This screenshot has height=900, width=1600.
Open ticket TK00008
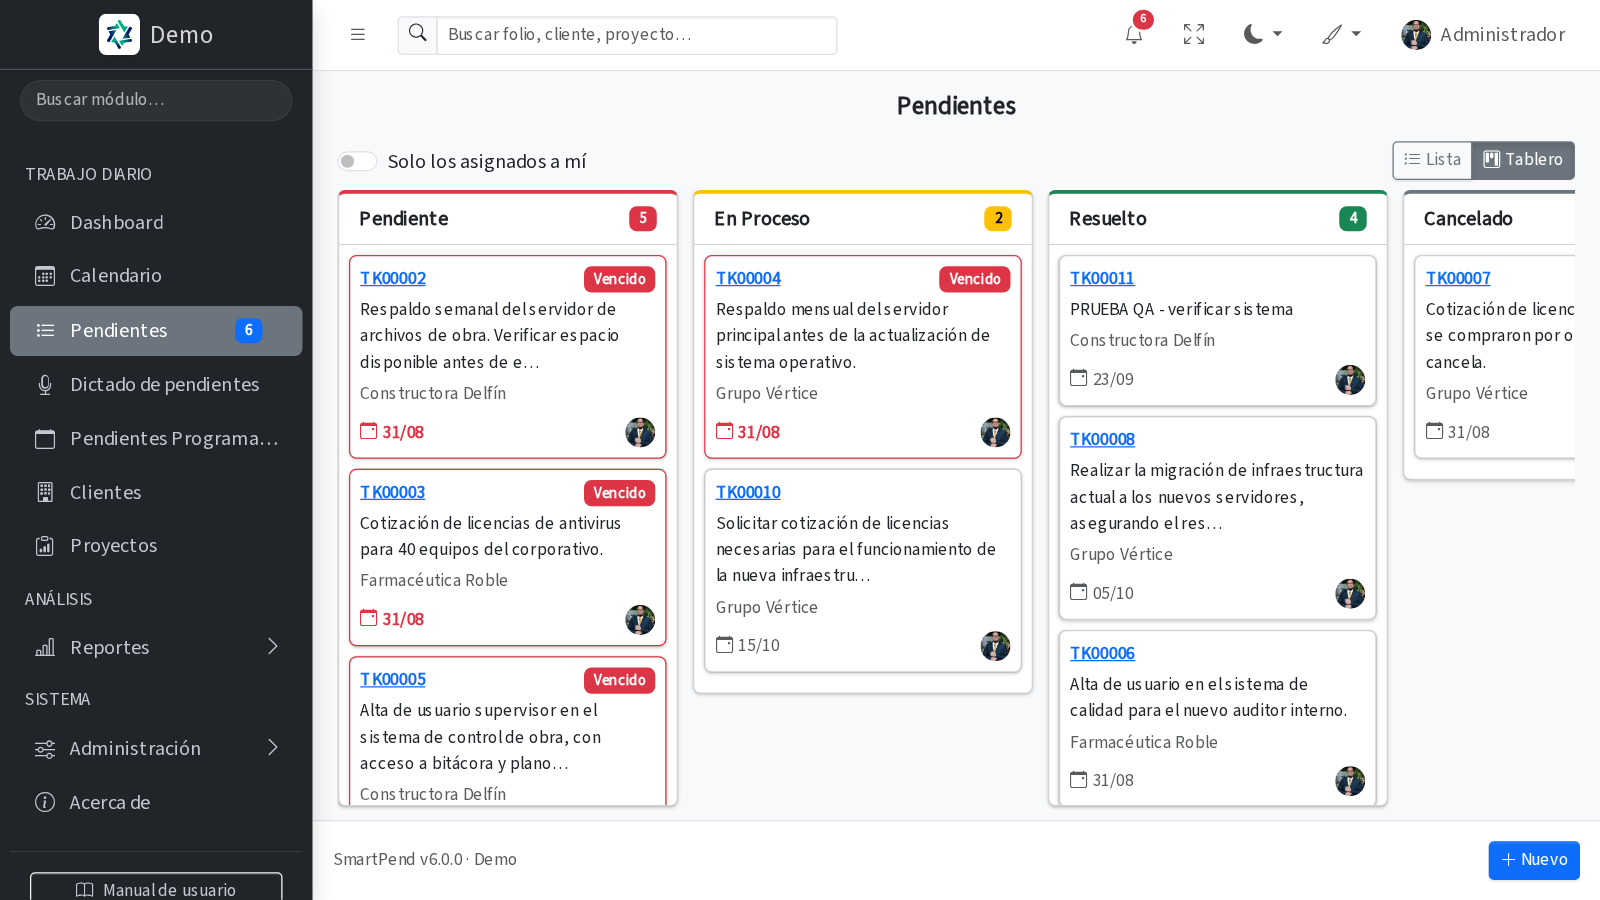1102,439
